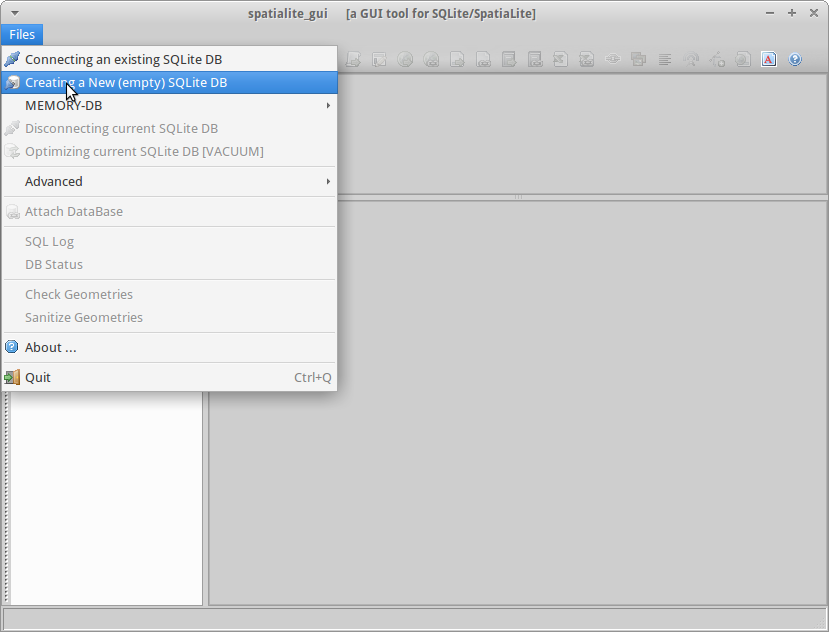This screenshot has height=632, width=829.
Task: Select Disconnecting current SQLite DB
Action: tap(169, 129)
